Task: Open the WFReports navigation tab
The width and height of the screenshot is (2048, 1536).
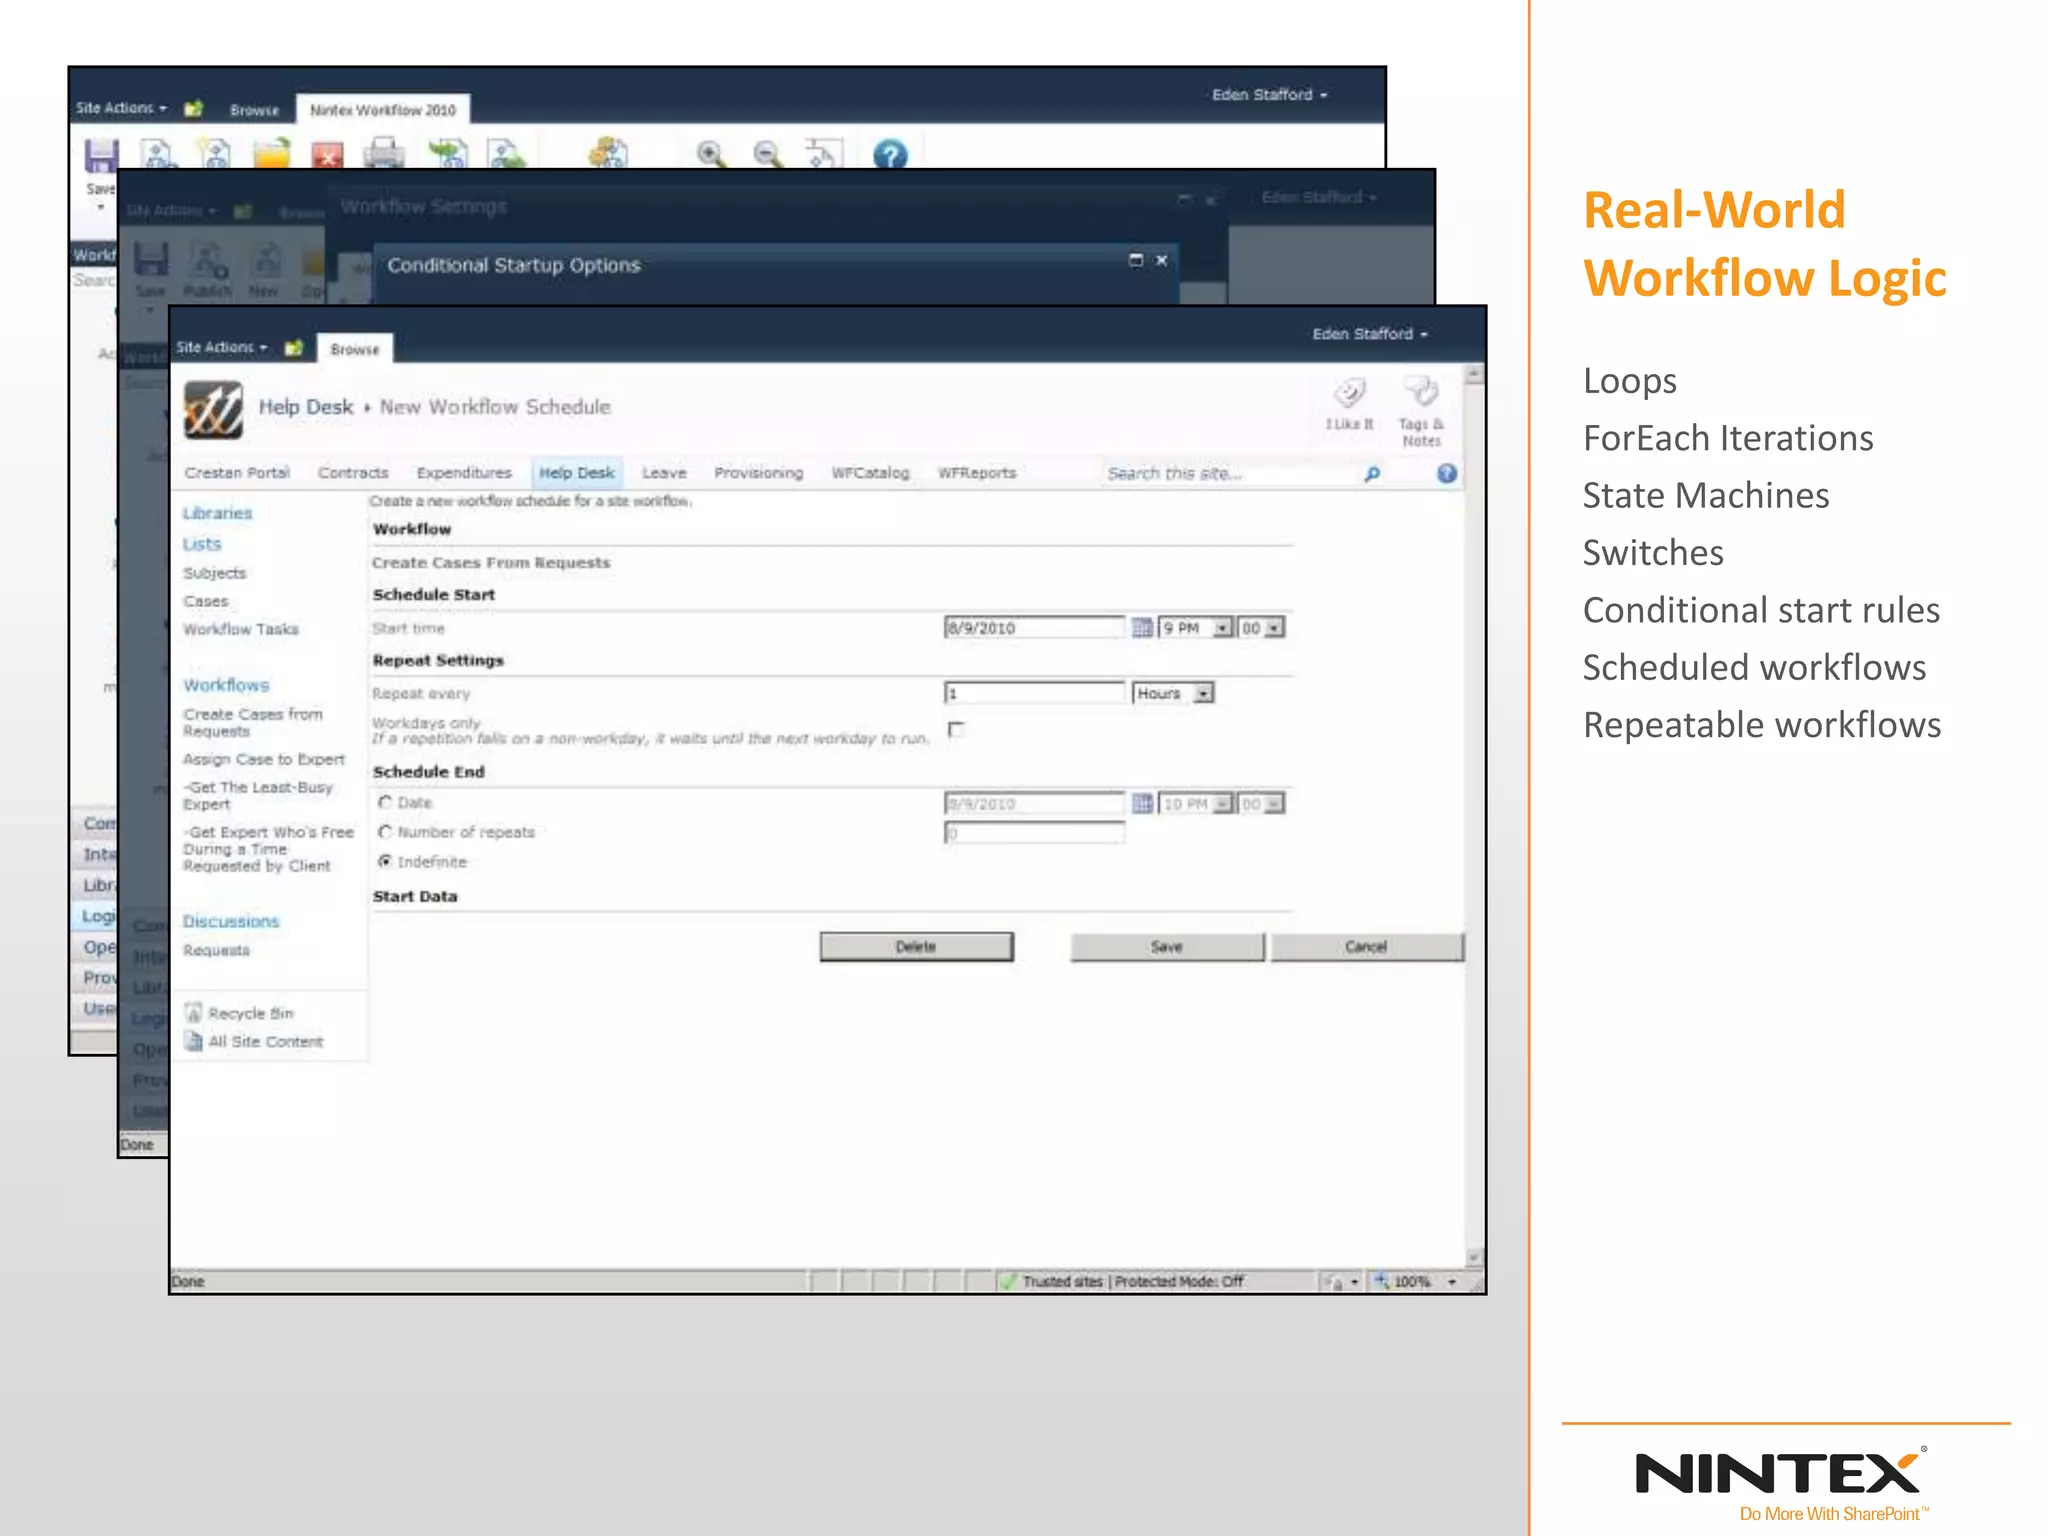Action: click(976, 472)
